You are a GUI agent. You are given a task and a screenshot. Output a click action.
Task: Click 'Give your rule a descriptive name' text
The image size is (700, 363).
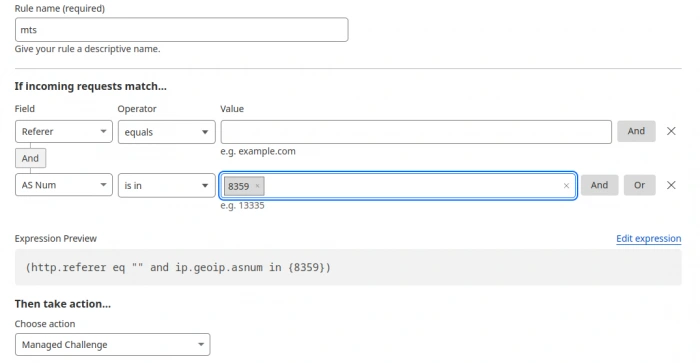click(88, 49)
